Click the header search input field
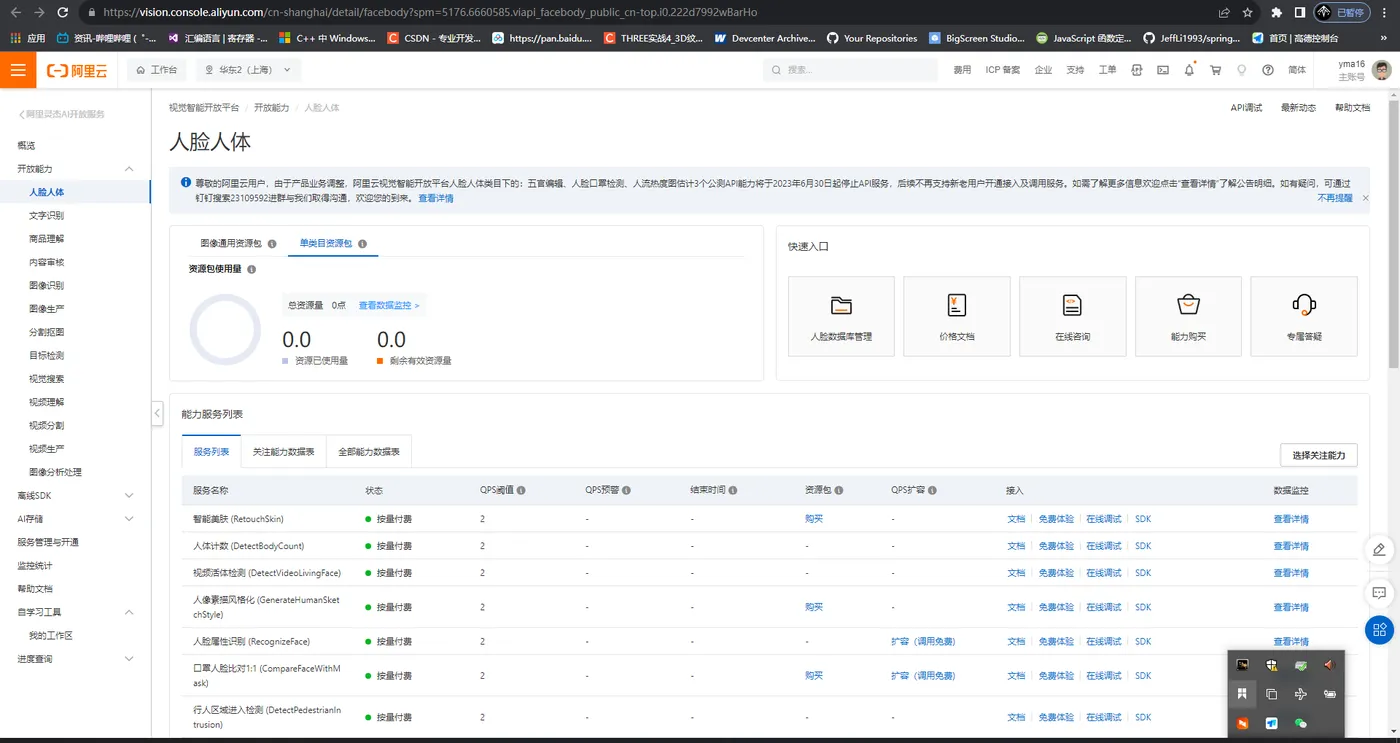This screenshot has height=743, width=1400. (850, 70)
